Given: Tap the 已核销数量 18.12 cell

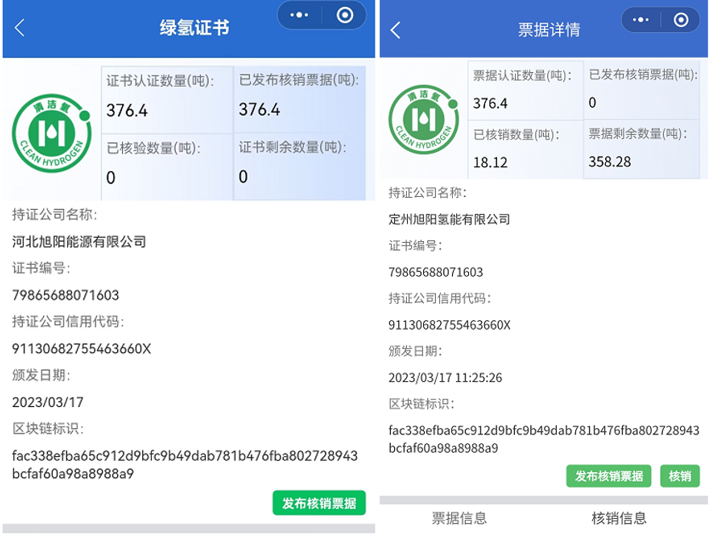Looking at the screenshot, I should (x=524, y=149).
